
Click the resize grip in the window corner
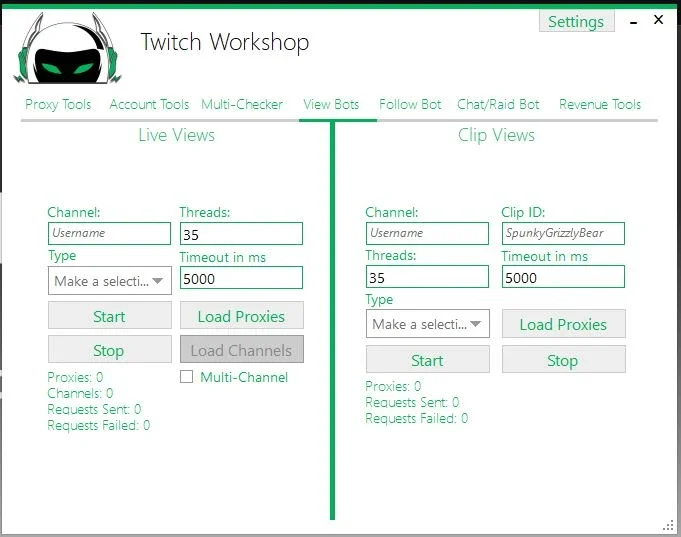coord(668,526)
